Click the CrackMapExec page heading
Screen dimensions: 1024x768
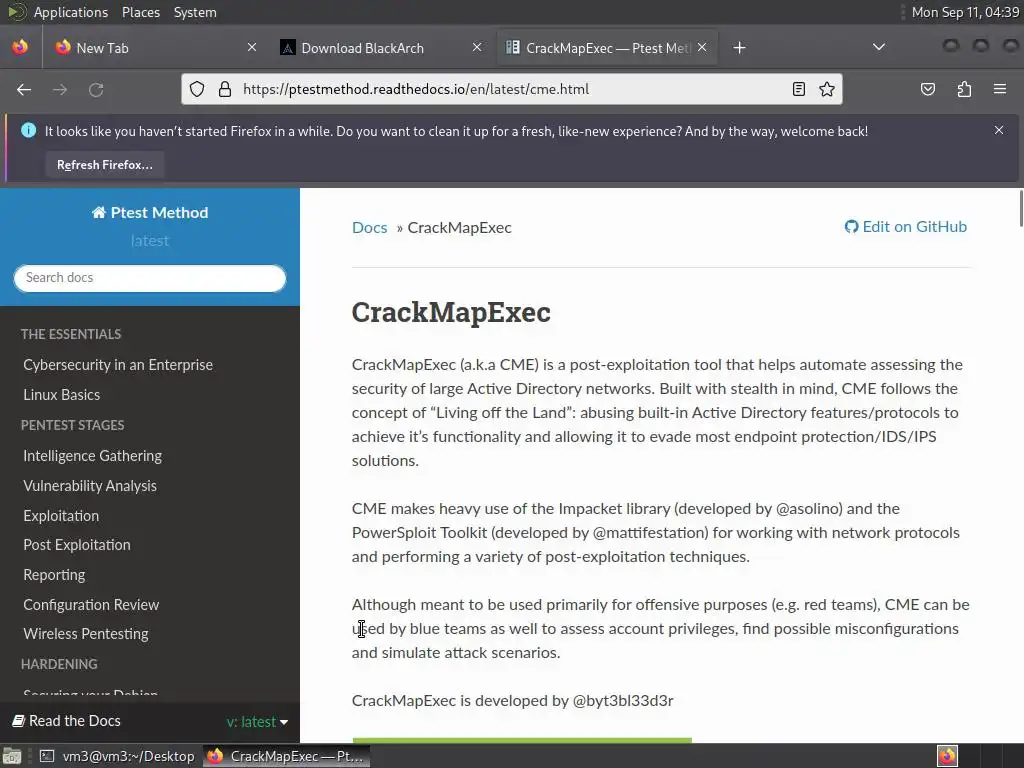pyautogui.click(x=451, y=312)
